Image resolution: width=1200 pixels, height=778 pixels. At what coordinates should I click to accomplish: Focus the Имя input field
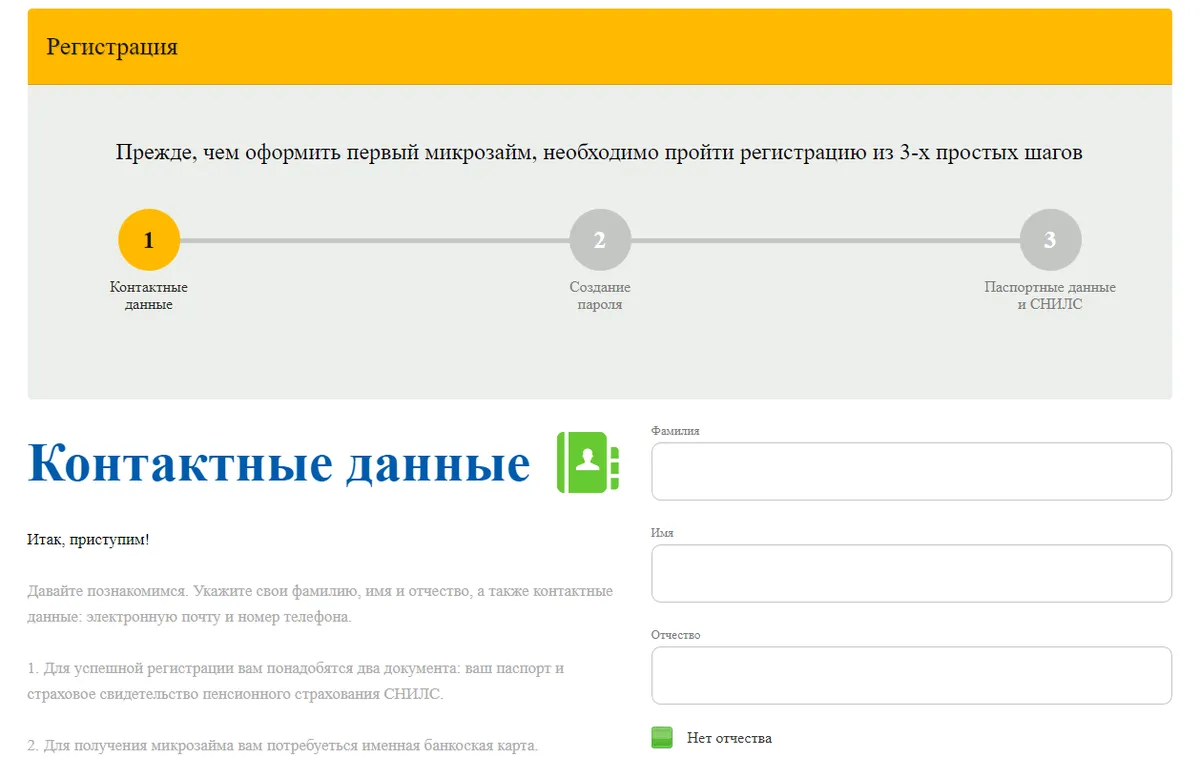tap(911, 573)
